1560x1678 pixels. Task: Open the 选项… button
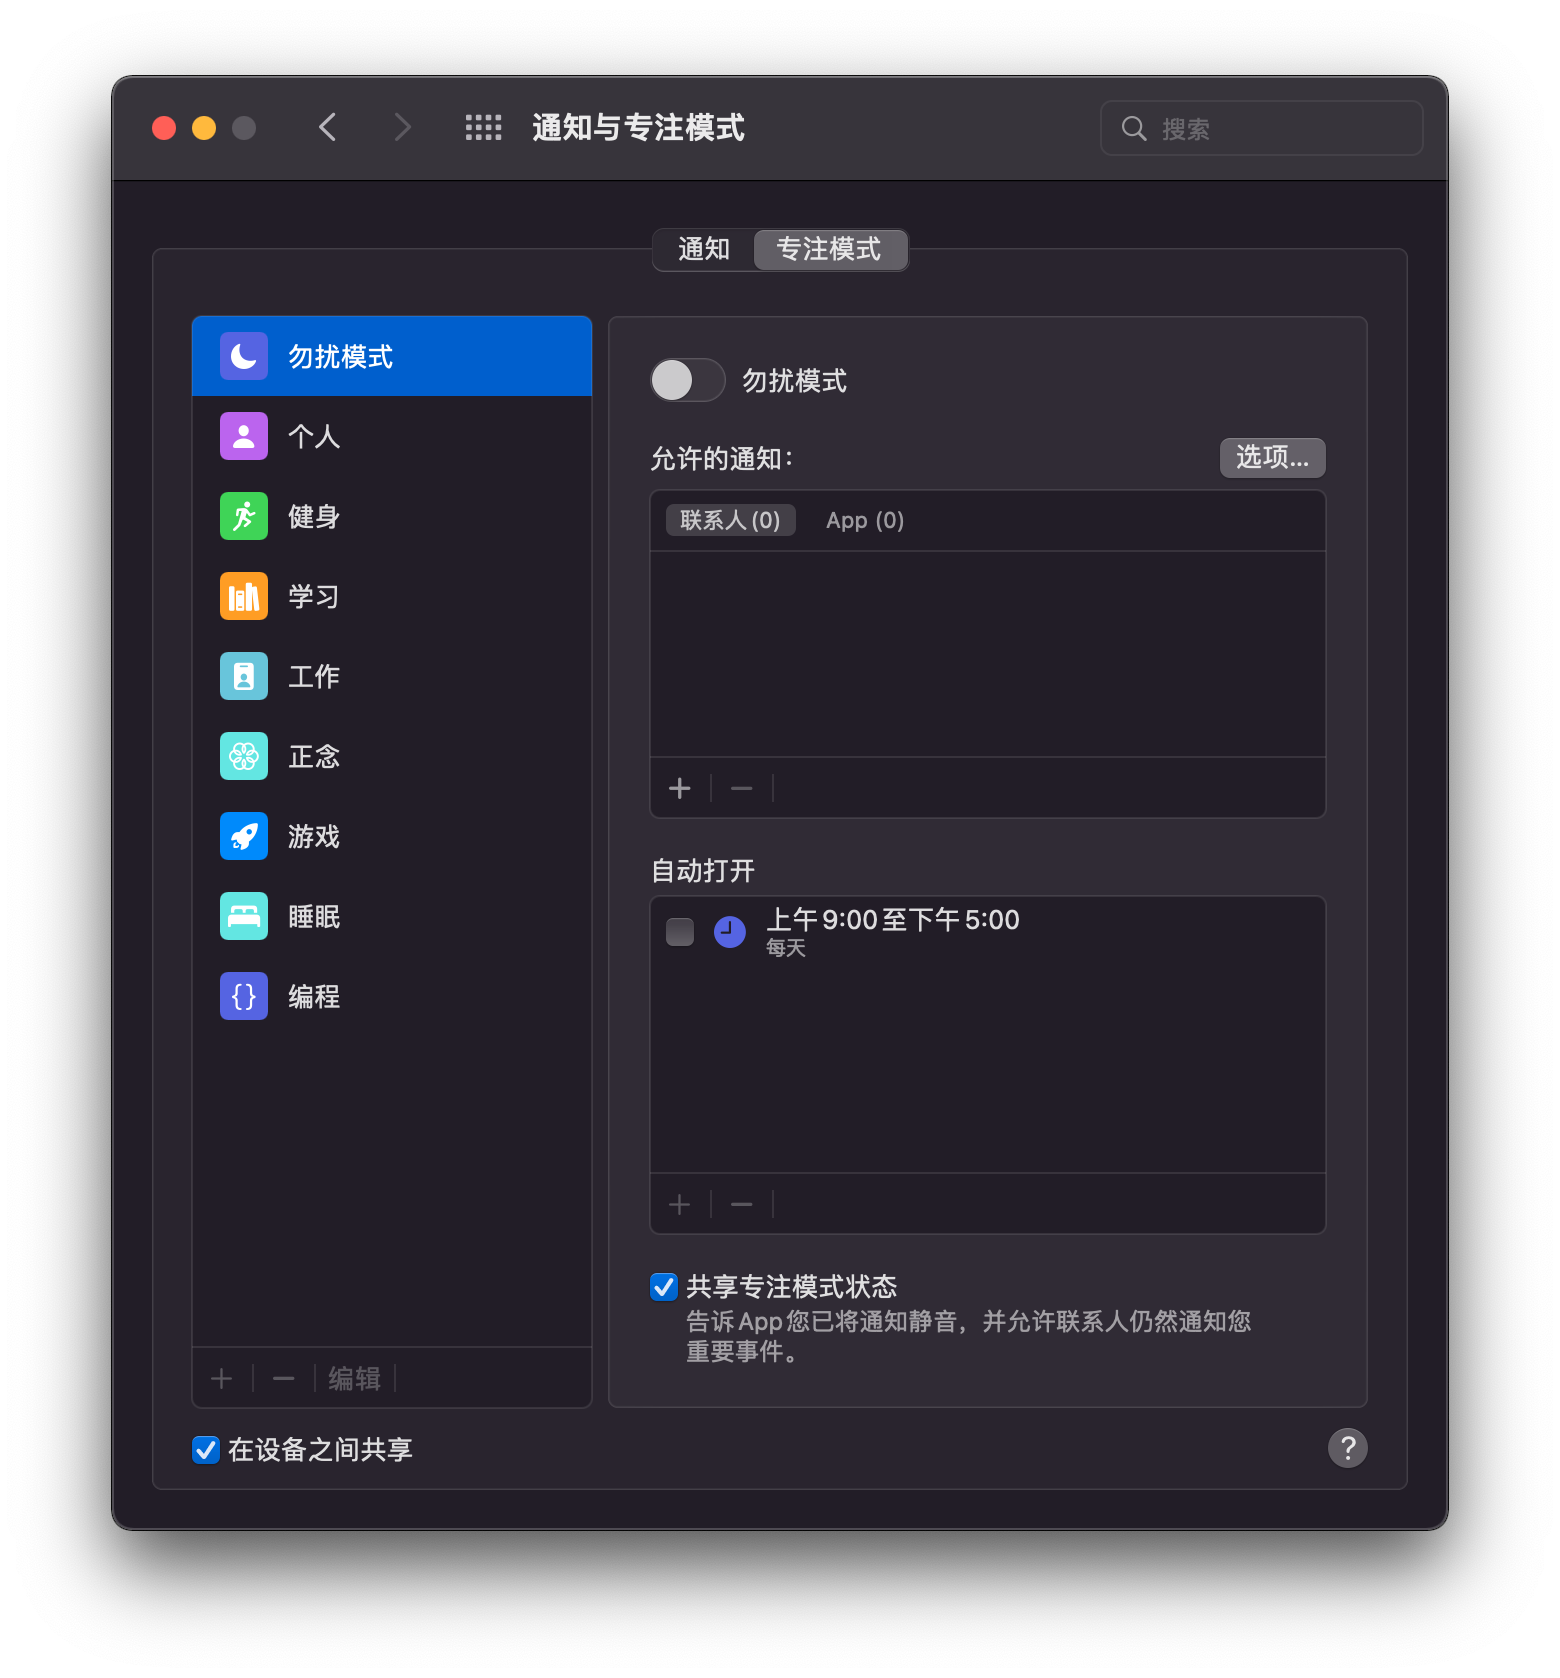[x=1272, y=458]
